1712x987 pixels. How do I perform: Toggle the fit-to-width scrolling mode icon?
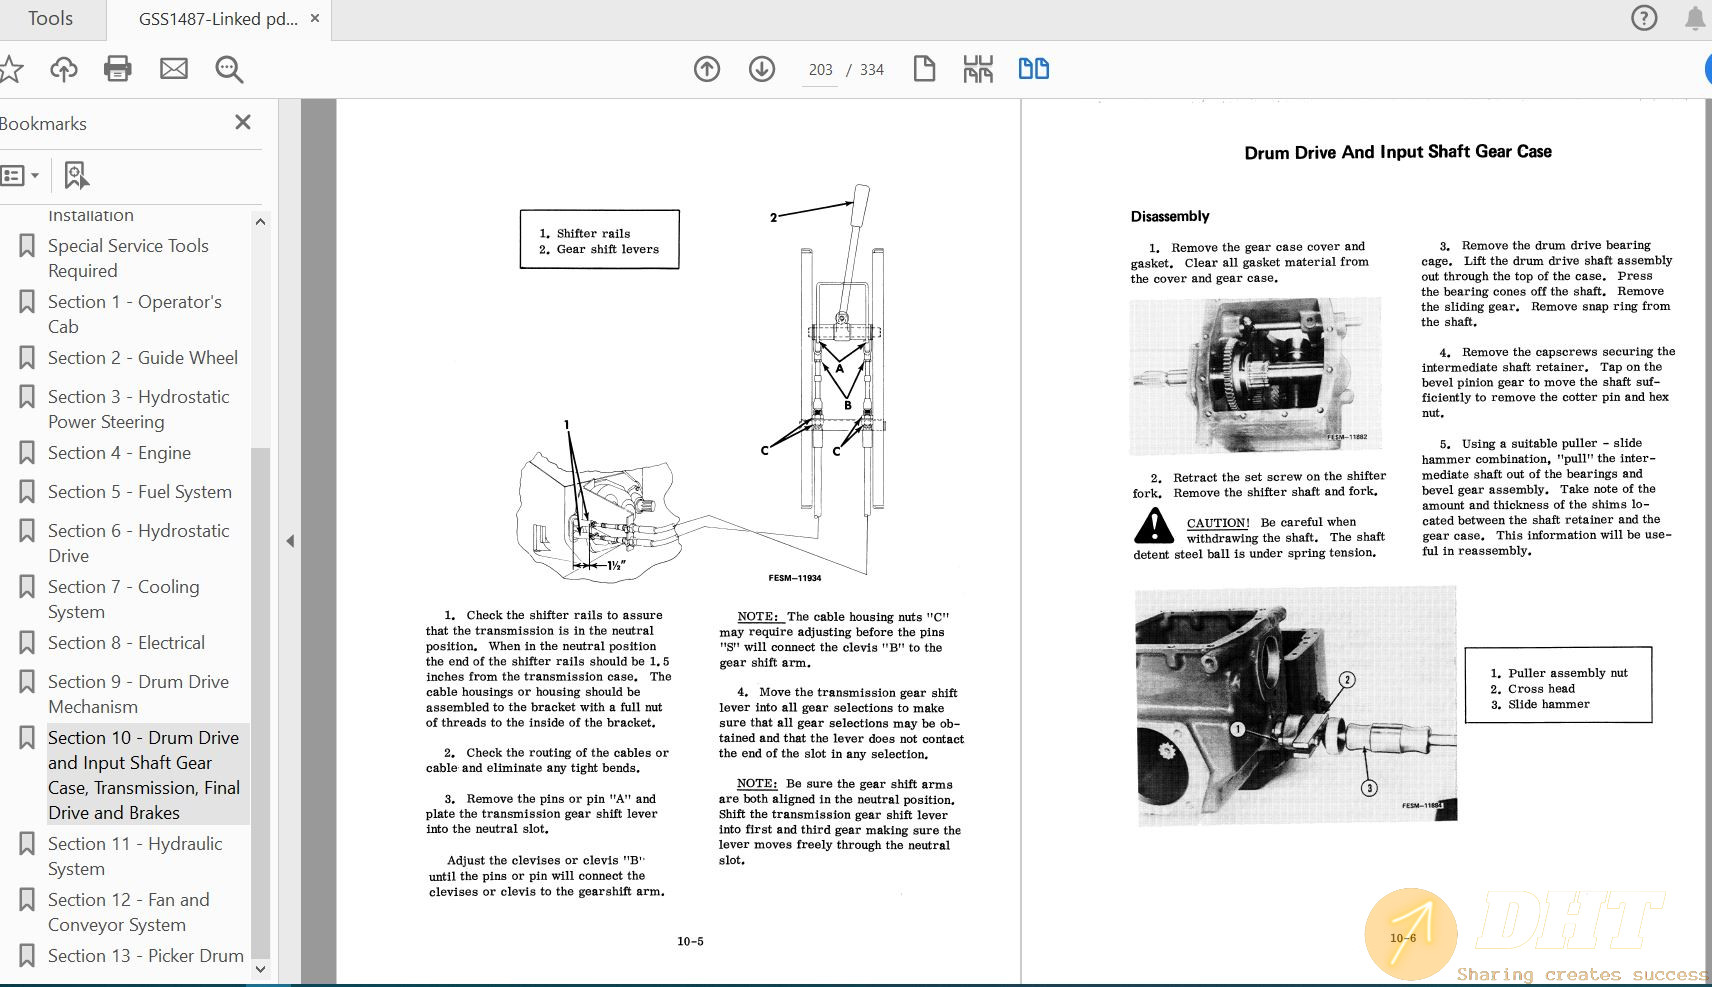coord(978,69)
